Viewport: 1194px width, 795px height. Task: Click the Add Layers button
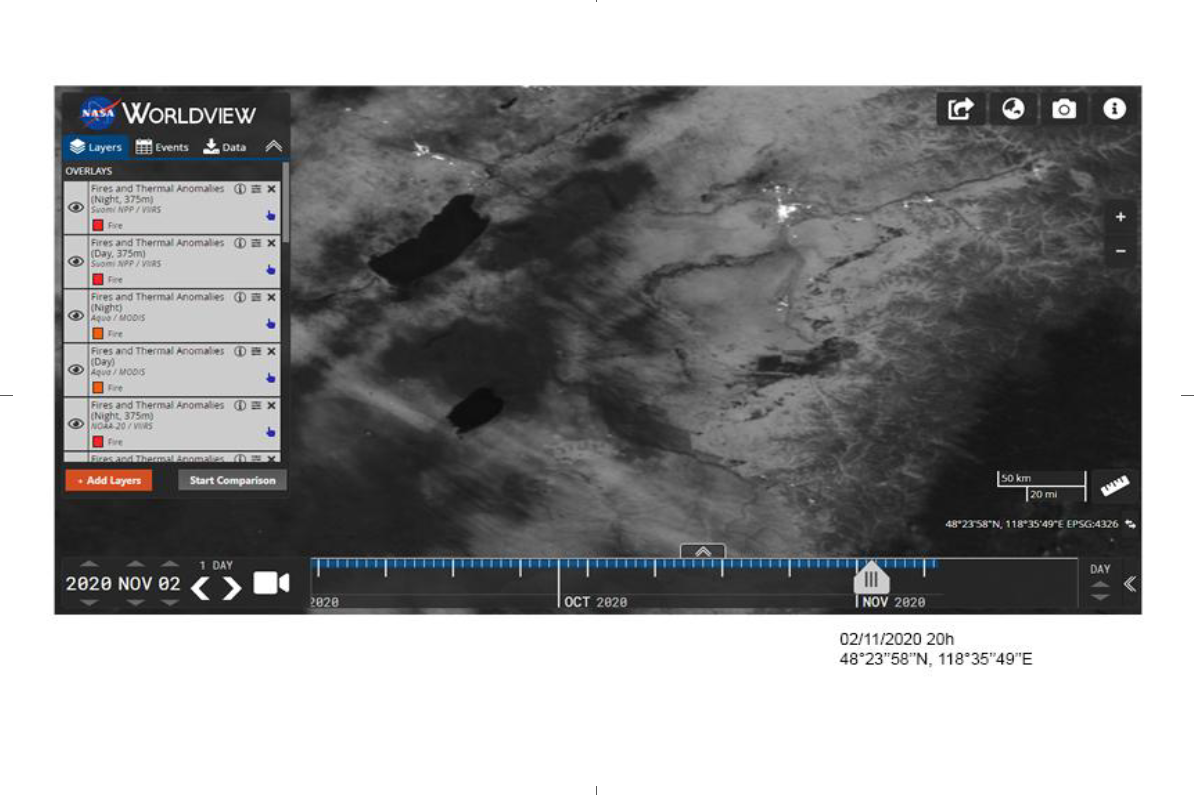pos(108,481)
